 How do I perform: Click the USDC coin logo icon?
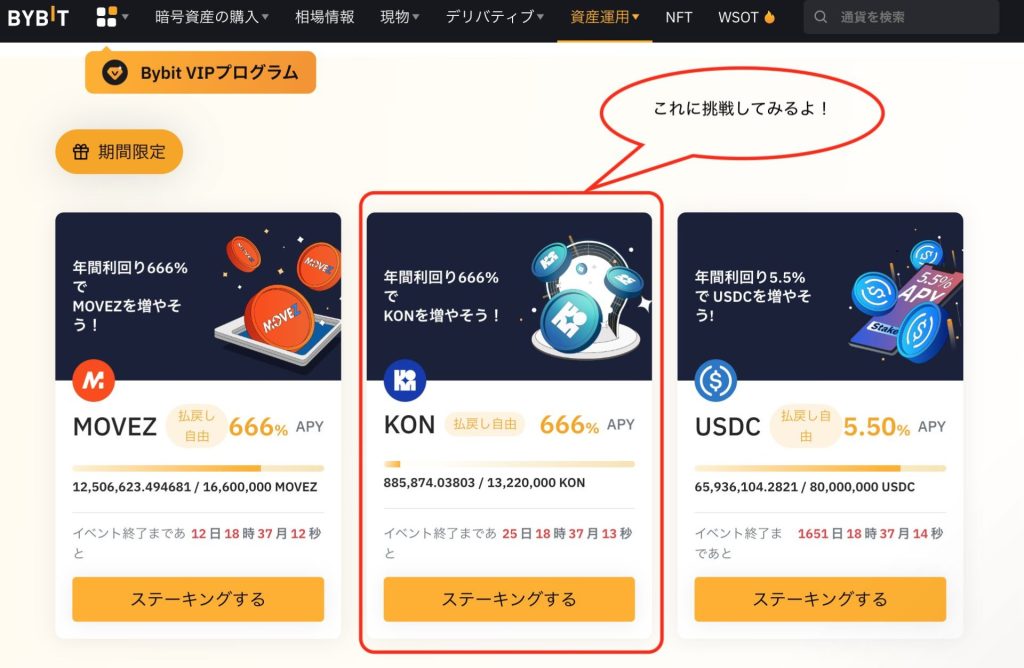(x=716, y=380)
